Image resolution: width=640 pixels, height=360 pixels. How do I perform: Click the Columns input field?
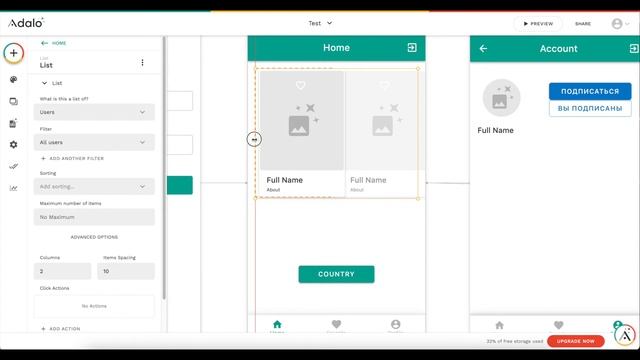[x=62, y=271]
